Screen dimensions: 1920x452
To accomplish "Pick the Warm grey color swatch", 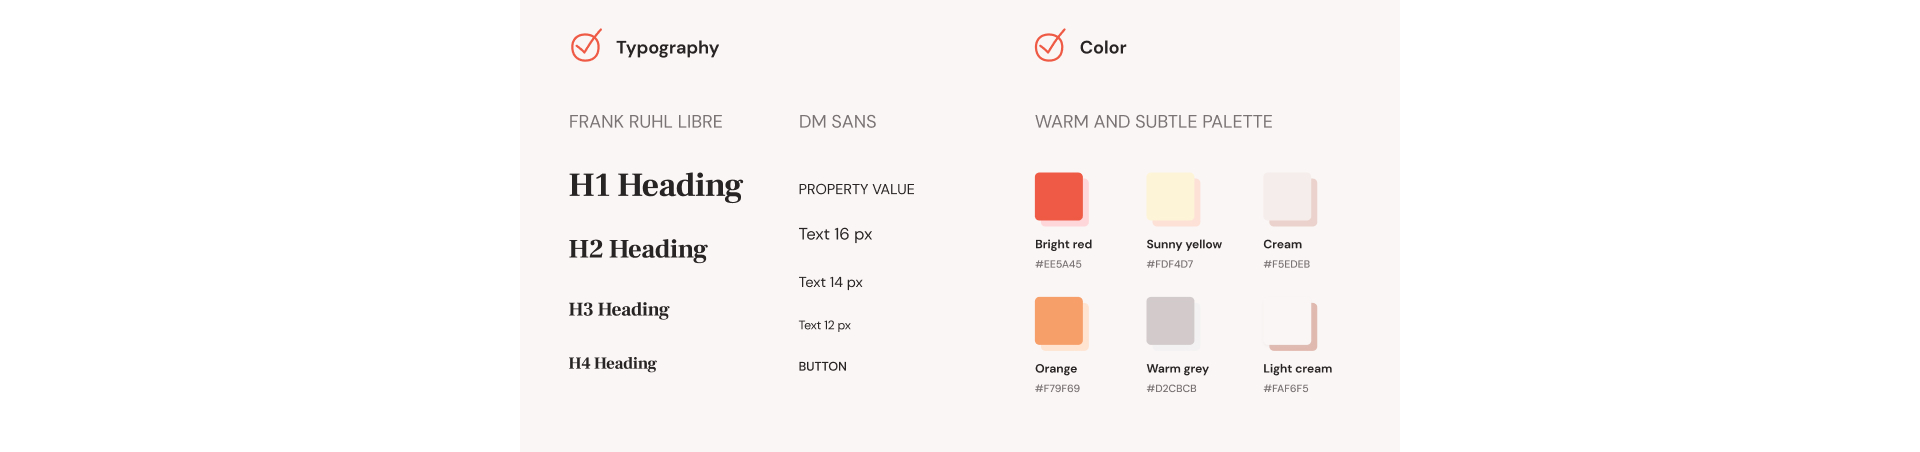I will [x=1170, y=321].
